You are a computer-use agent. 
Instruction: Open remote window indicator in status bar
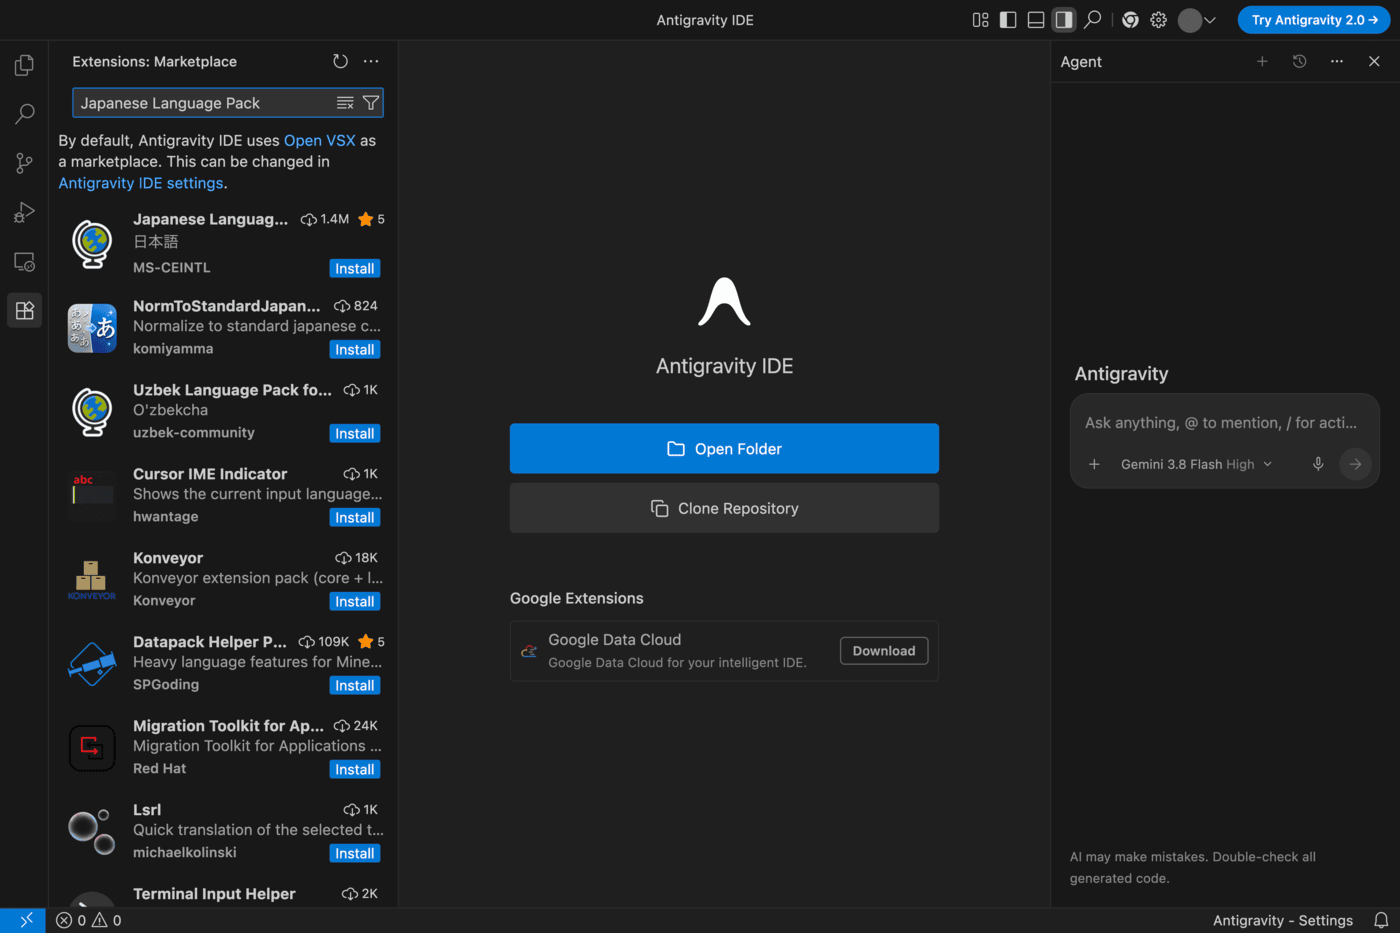pyautogui.click(x=23, y=920)
